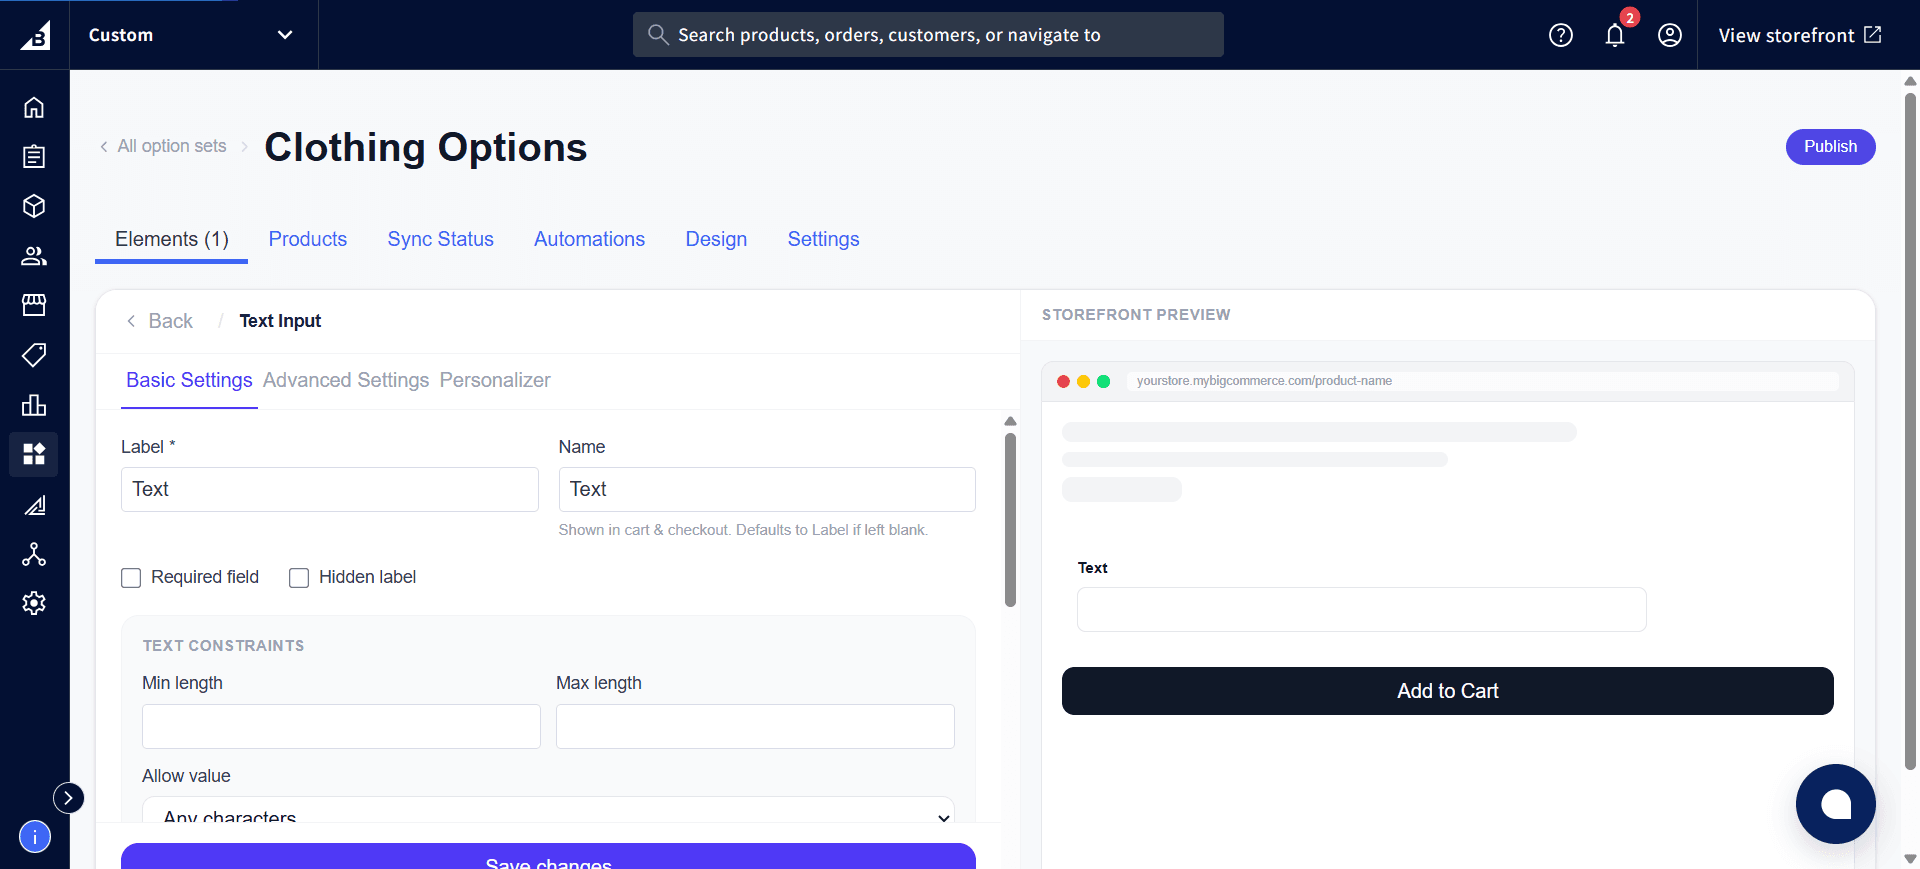Click the search magnifier icon
Viewport: 1920px width, 869px height.
658,35
